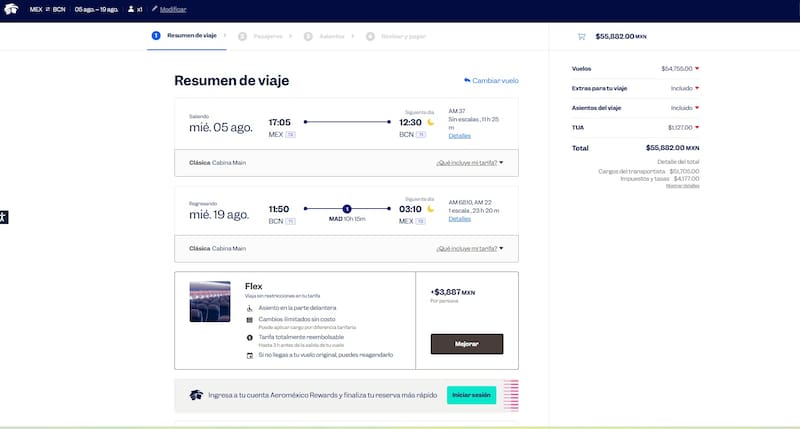Click the moon icon beside 03:10 arrival
Screen dimensions: 800x429
[x=431, y=209]
